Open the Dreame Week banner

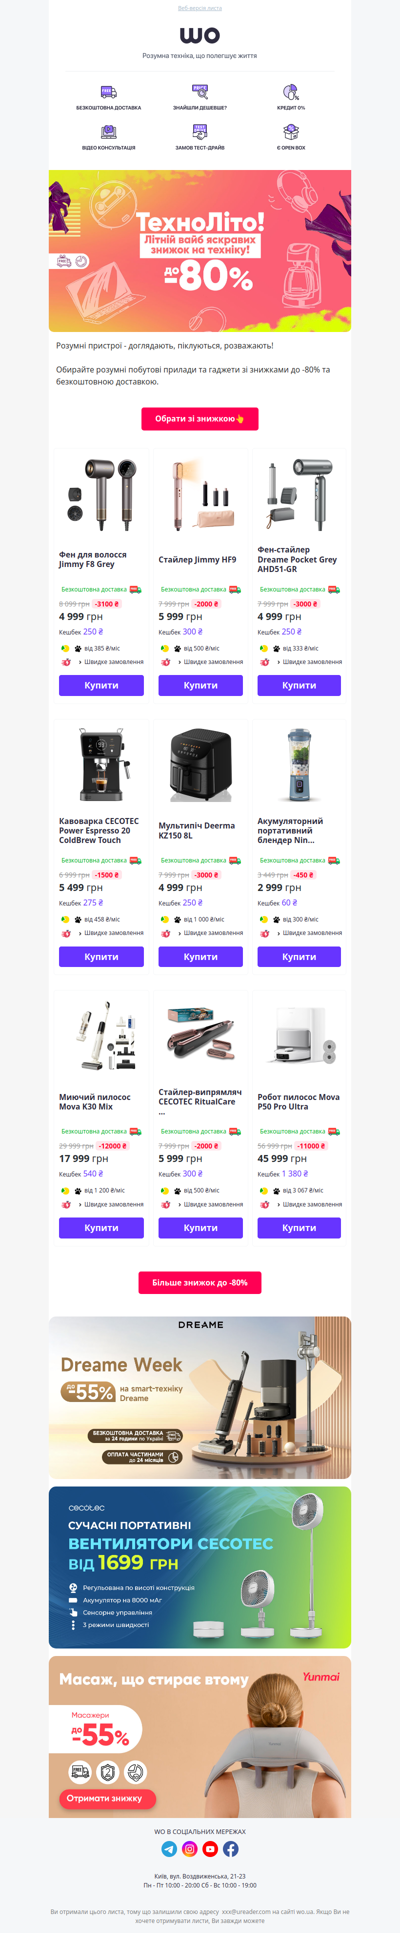click(x=200, y=1398)
